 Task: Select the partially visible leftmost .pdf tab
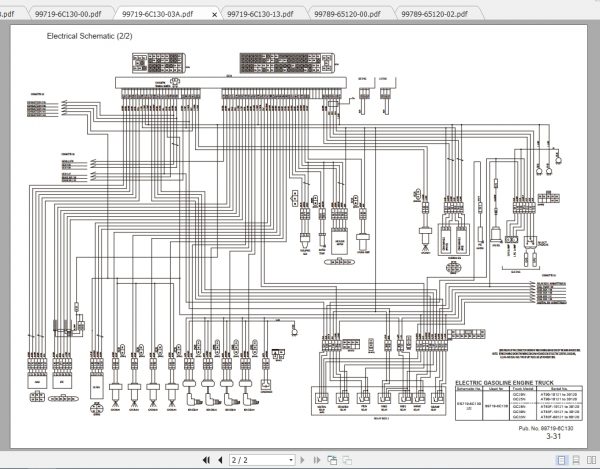tap(8, 14)
